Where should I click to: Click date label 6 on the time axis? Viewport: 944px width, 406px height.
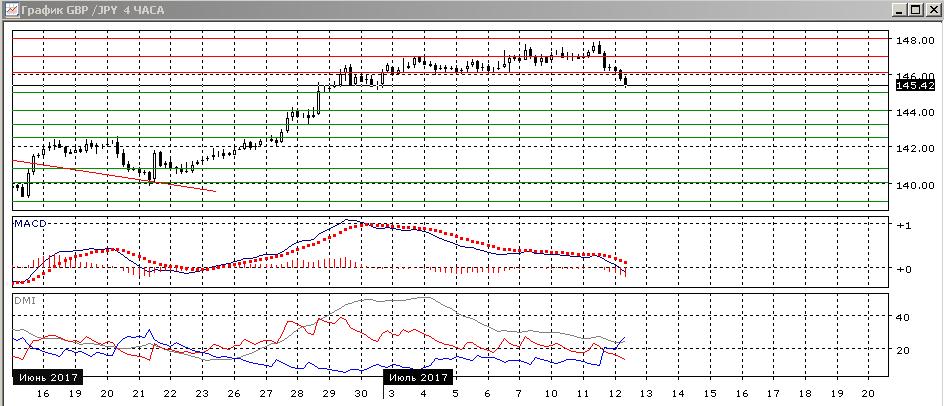[x=488, y=393]
